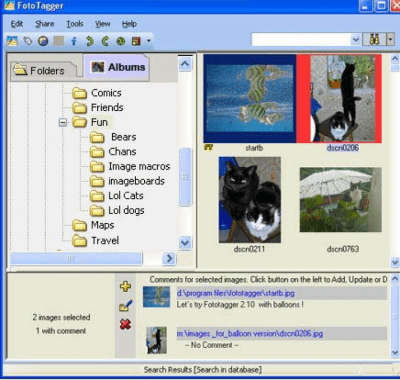The height and width of the screenshot is (380, 400).
Task: Click the 'Let's try Fototagger 2.10' comment
Action: tap(240, 305)
